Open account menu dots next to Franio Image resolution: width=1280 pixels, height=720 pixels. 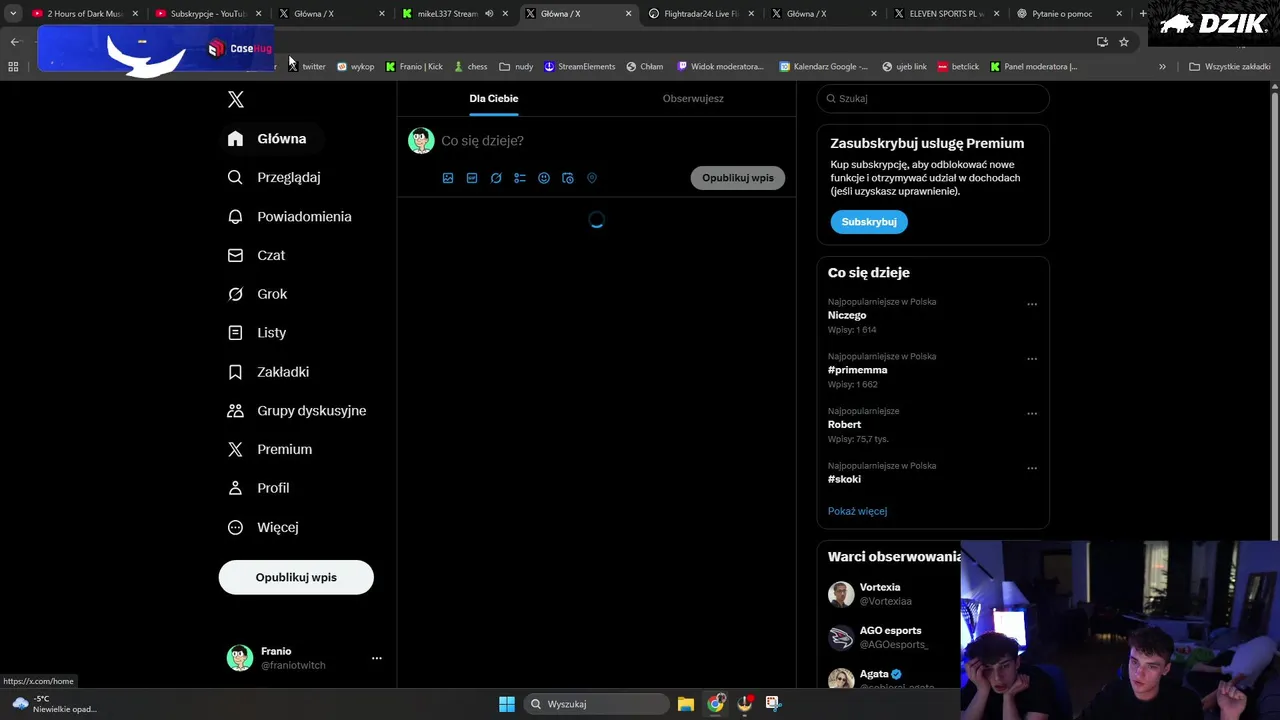coord(377,658)
